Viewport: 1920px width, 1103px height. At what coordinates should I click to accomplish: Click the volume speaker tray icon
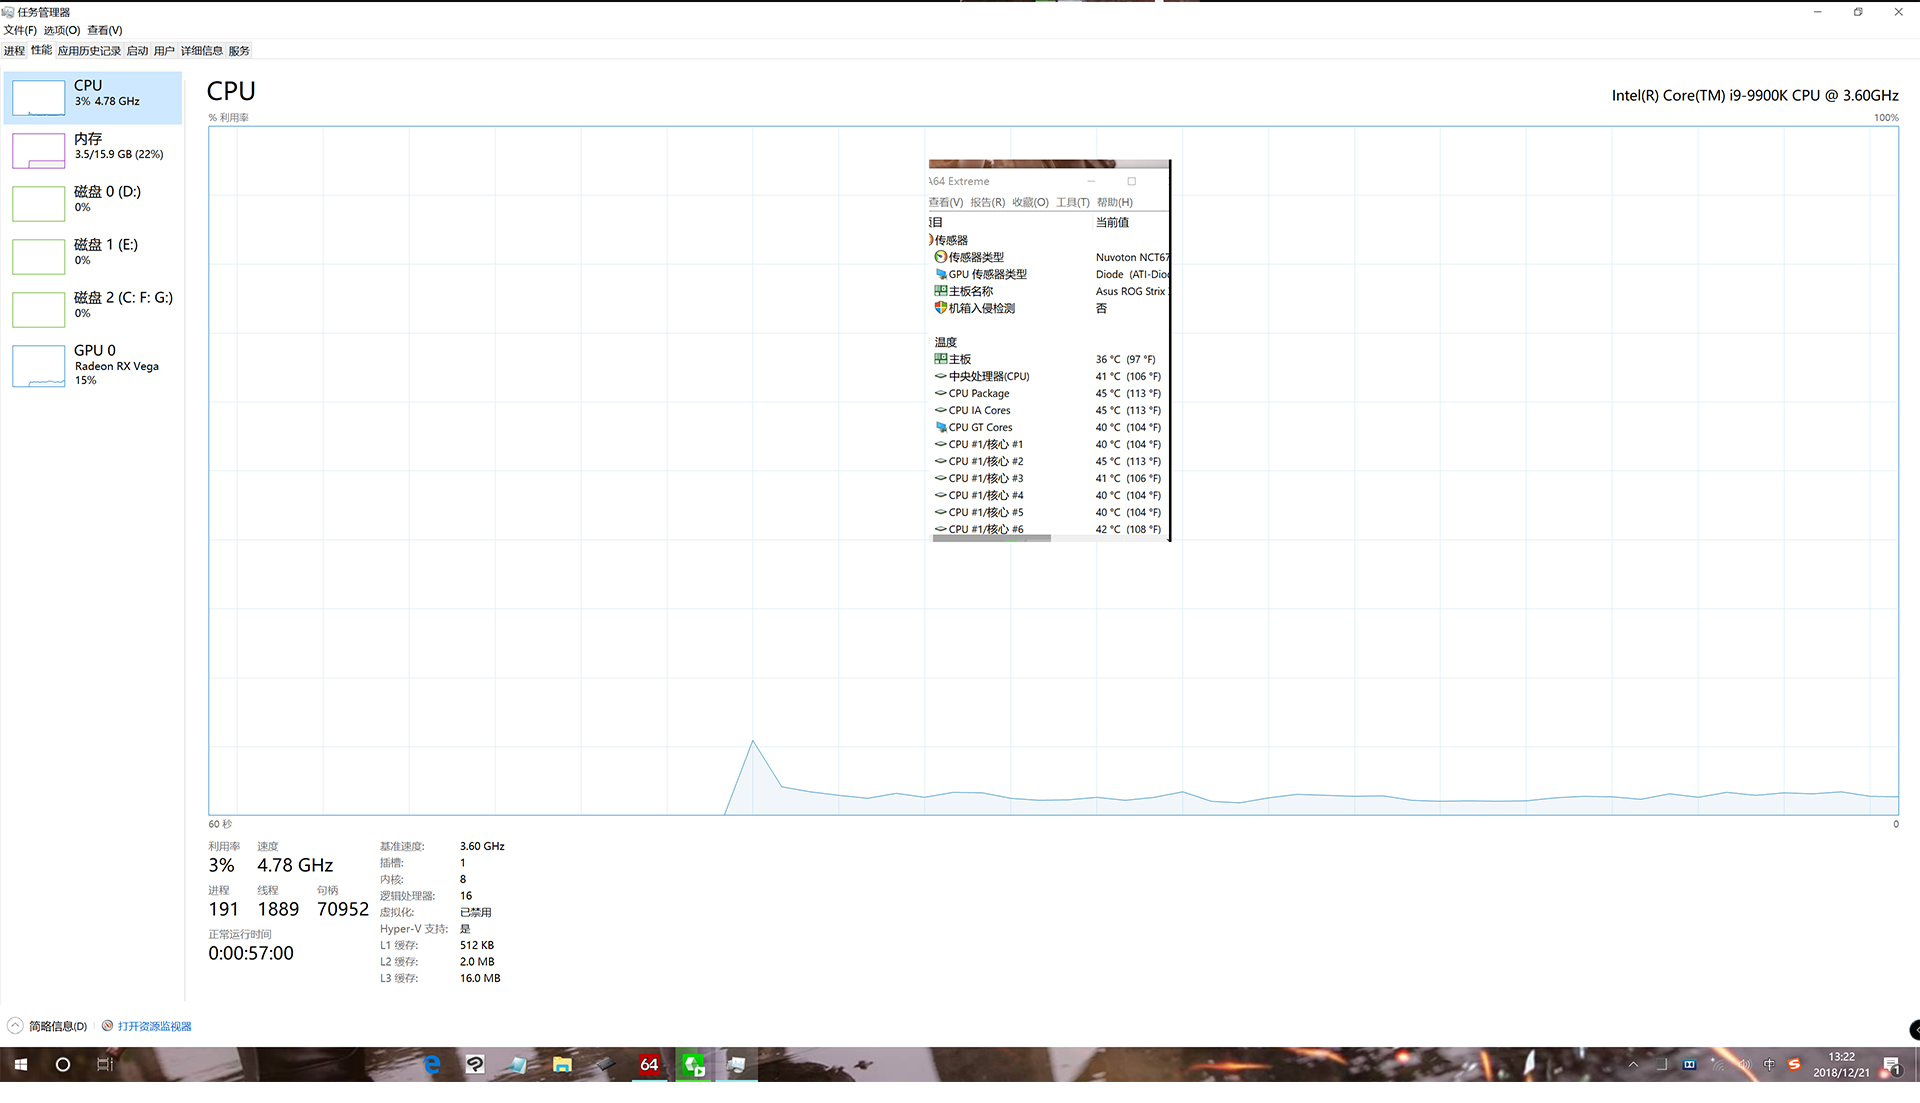[x=1744, y=1065]
